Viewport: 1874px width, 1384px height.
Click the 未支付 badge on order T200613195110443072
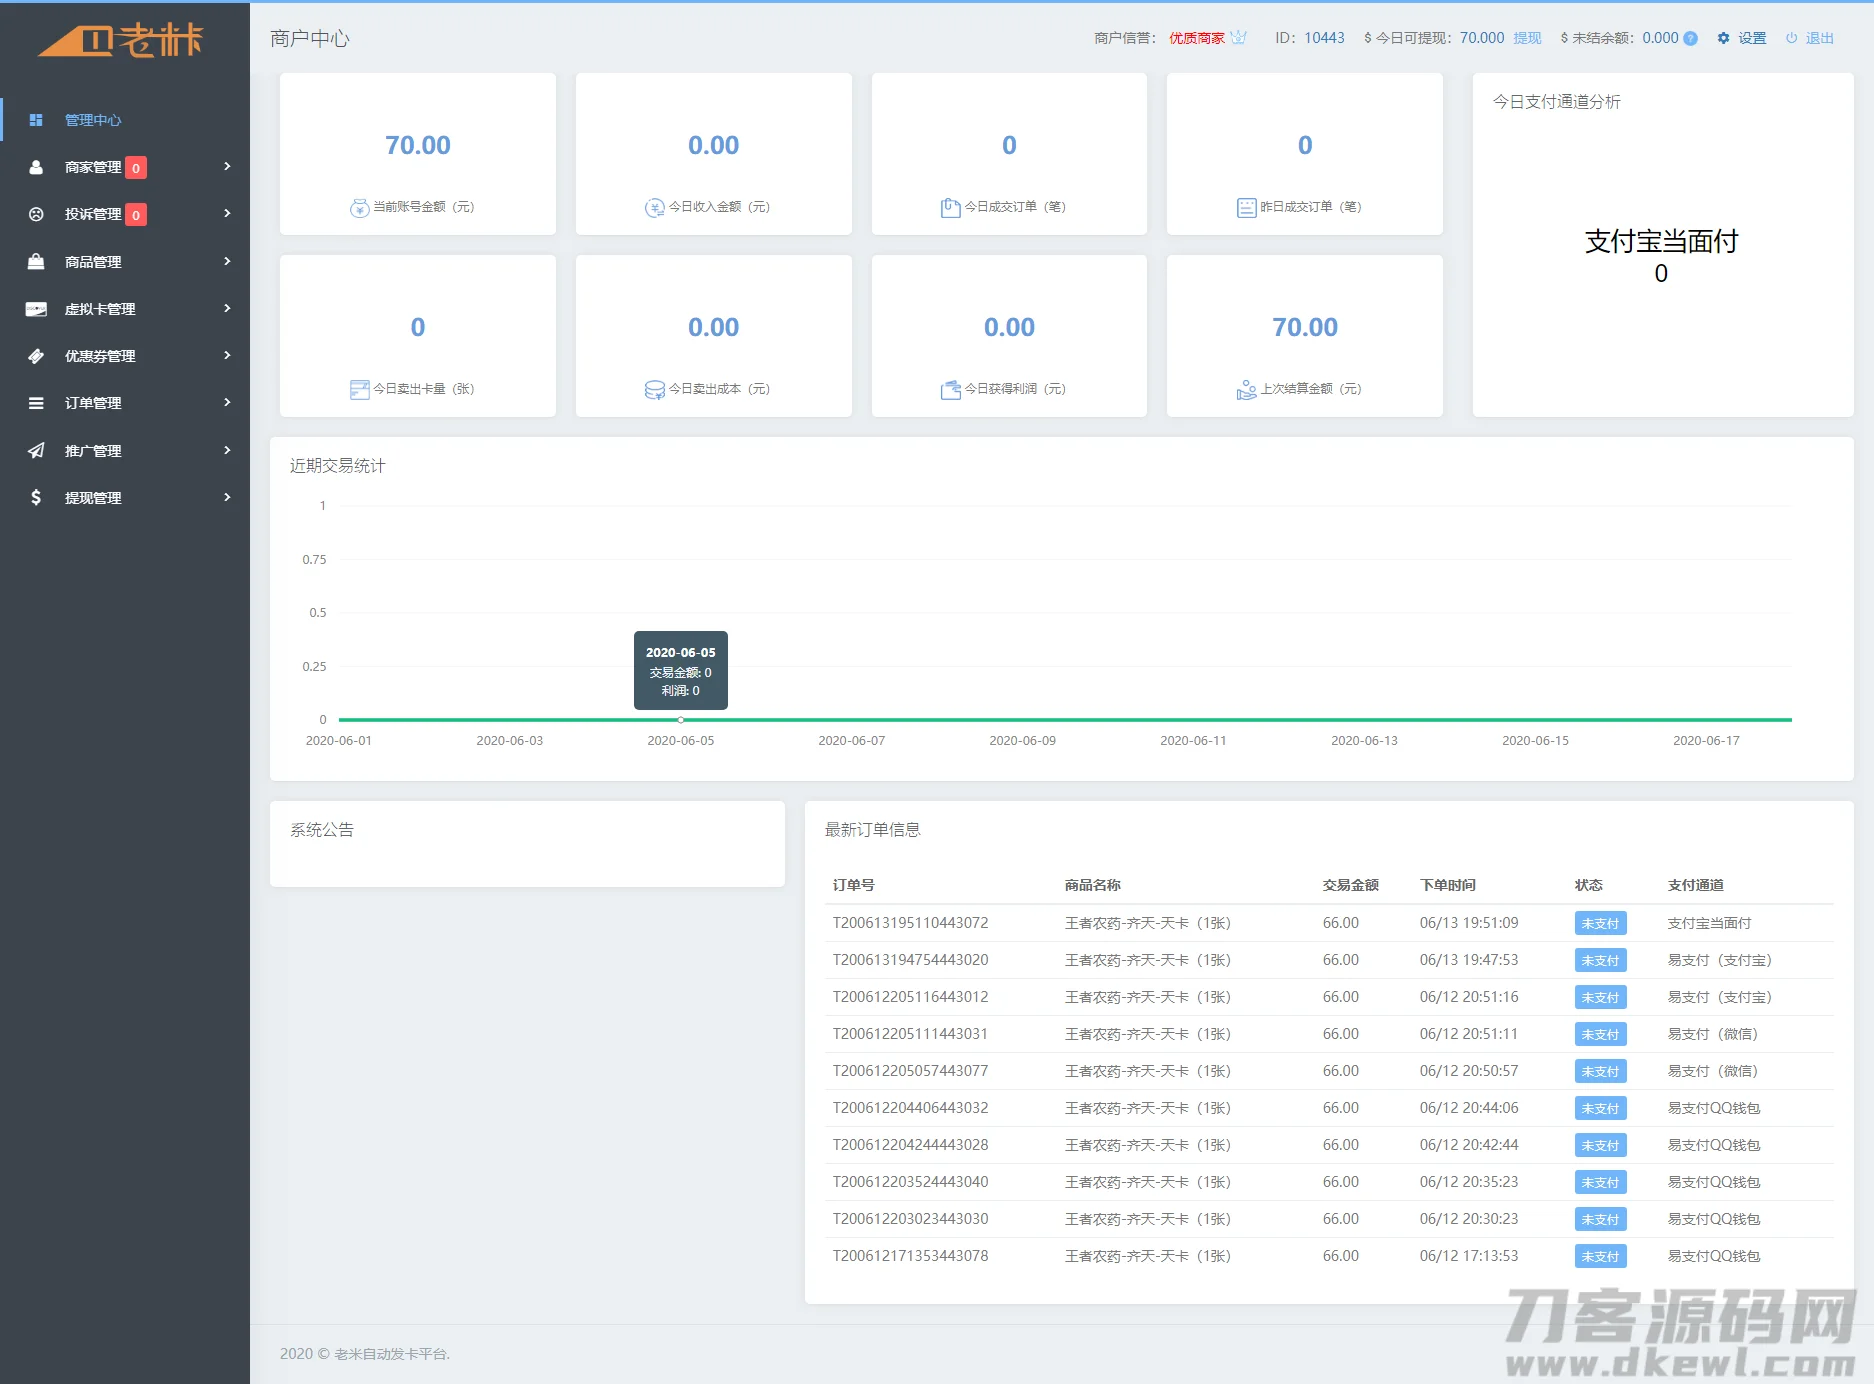point(1600,923)
